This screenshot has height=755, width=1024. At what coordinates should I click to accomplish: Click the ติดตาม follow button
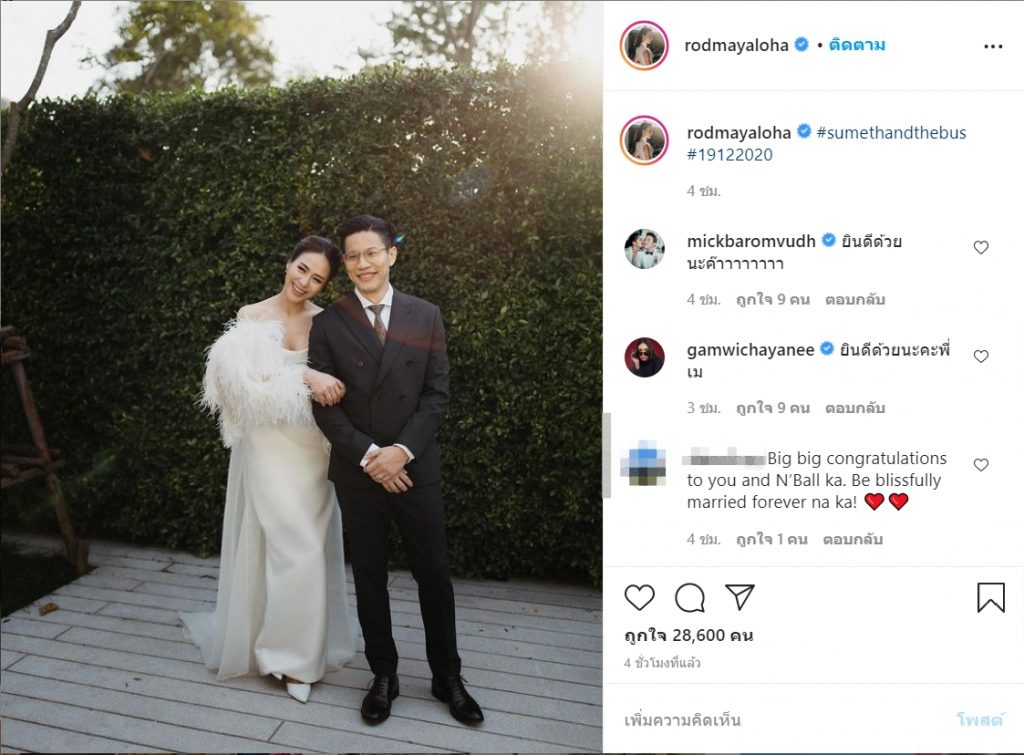pos(857,45)
